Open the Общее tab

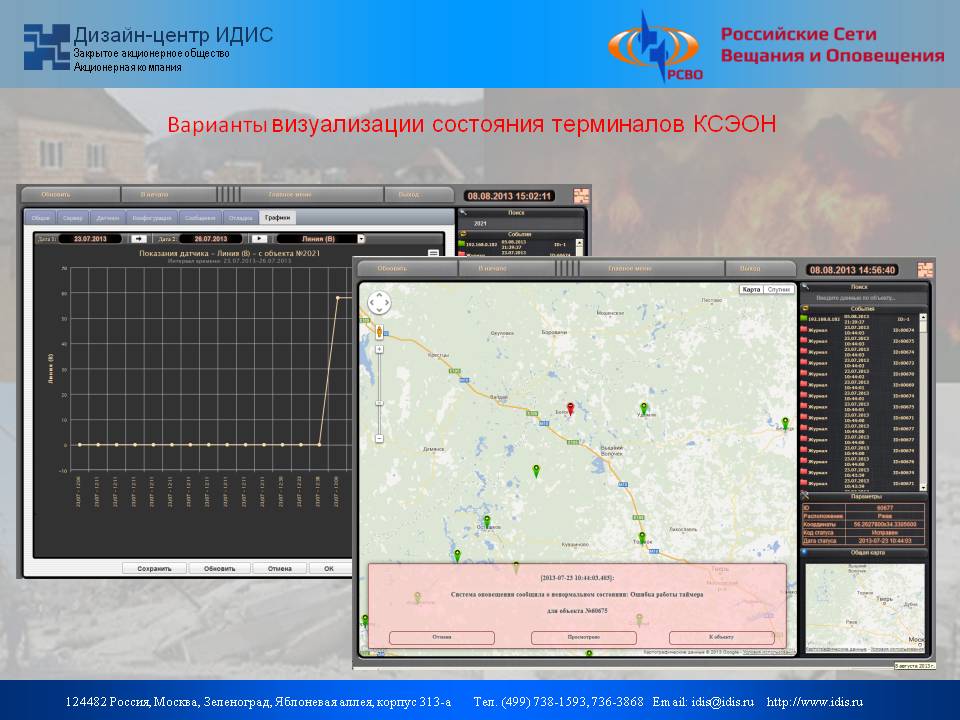(40, 218)
